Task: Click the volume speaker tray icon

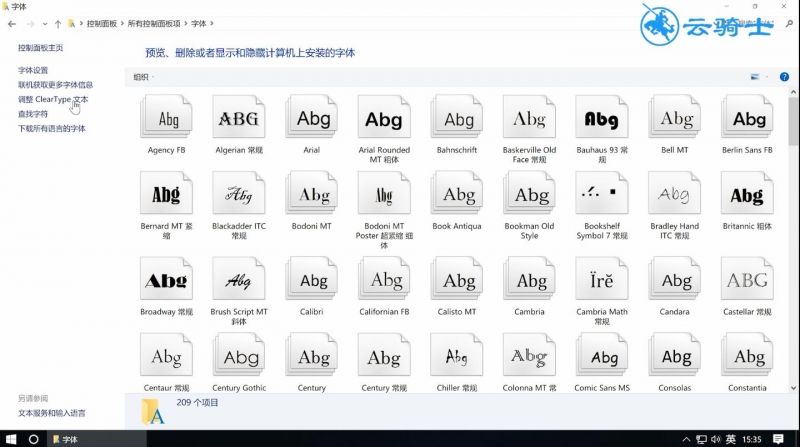Action: (x=716, y=439)
